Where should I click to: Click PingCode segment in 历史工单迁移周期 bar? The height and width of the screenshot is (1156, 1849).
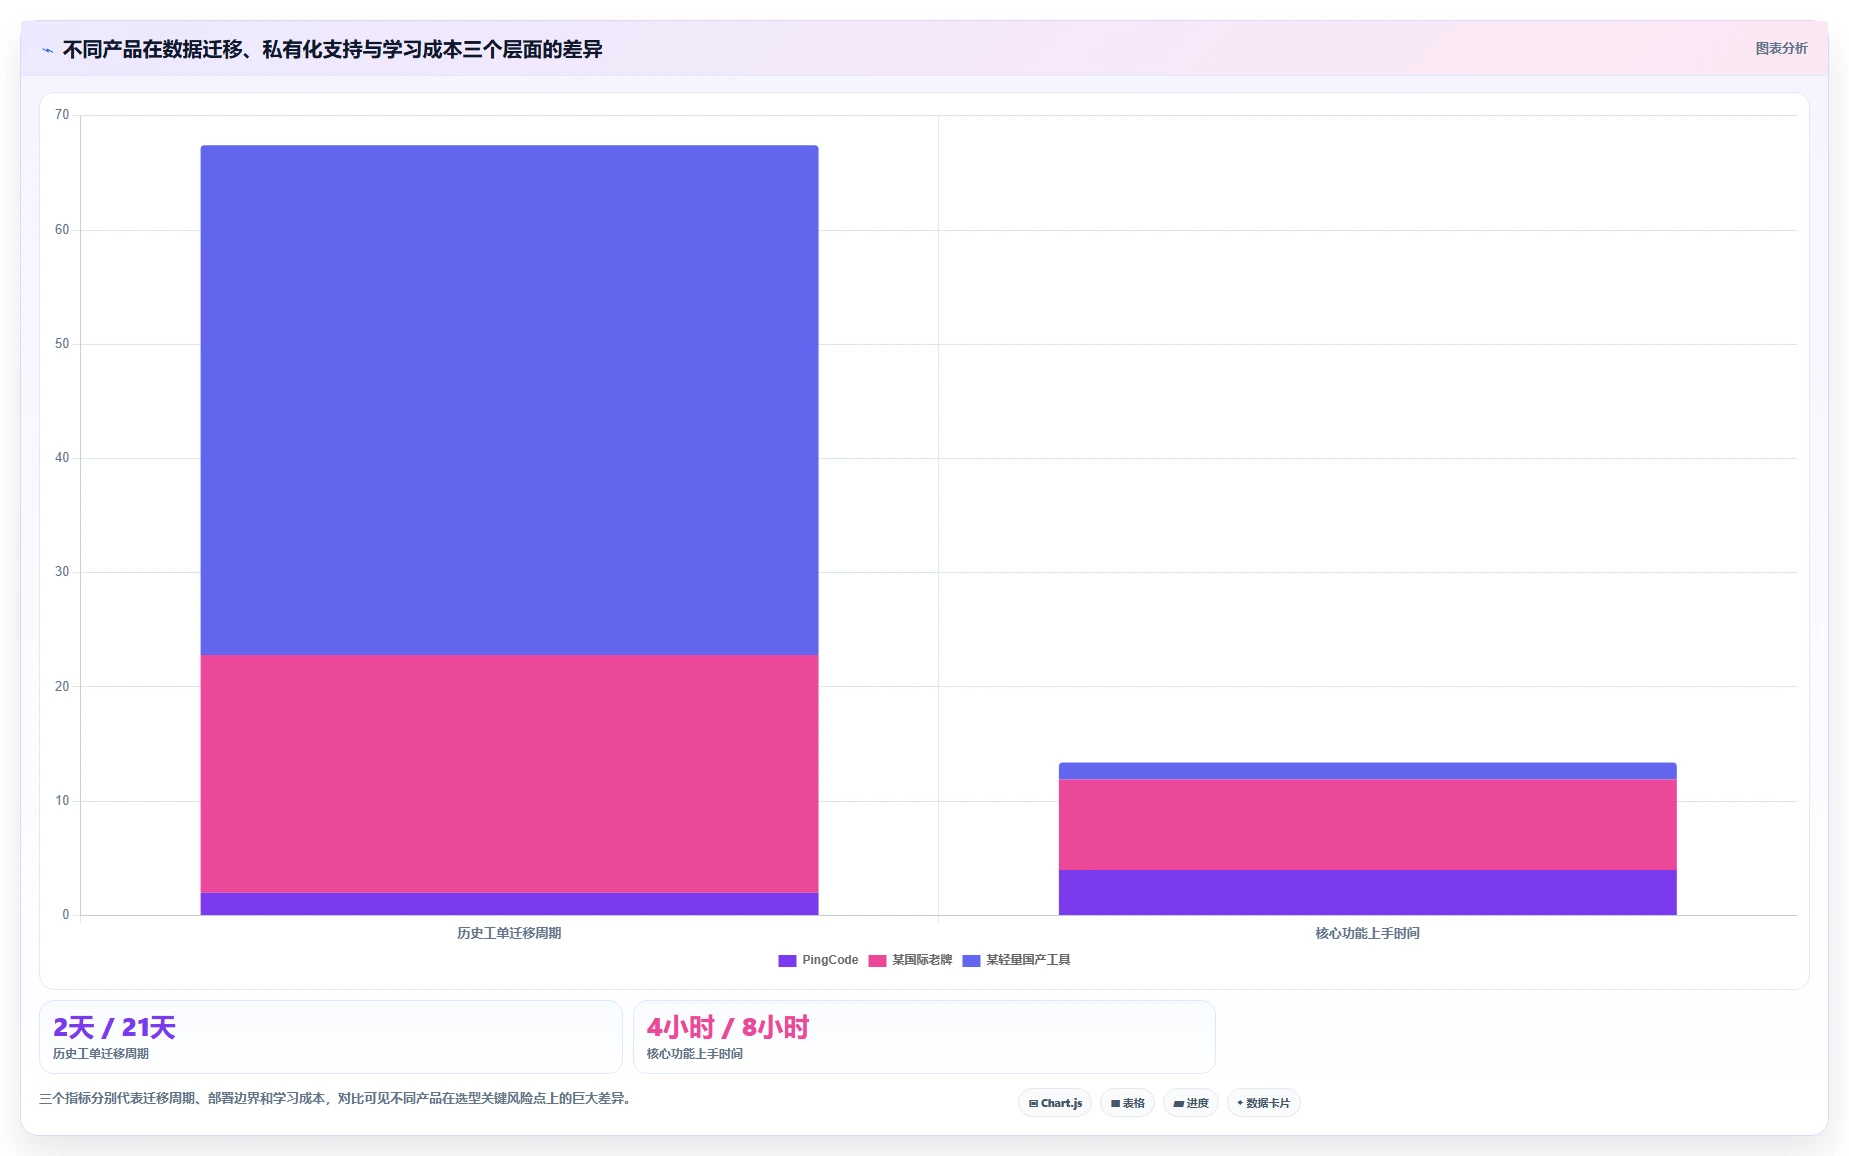point(509,903)
